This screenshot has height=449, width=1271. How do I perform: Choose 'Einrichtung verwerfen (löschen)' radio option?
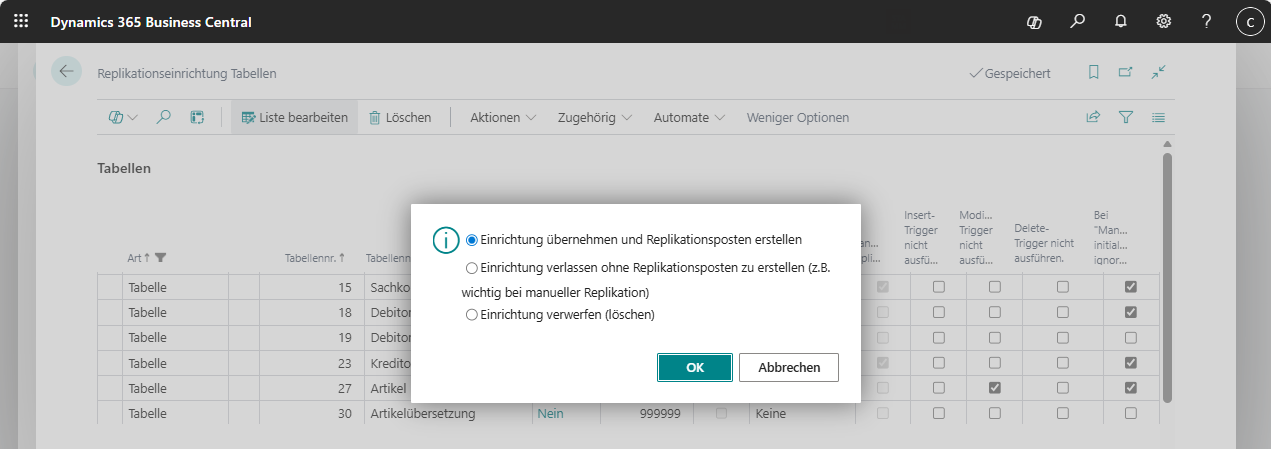pos(472,315)
